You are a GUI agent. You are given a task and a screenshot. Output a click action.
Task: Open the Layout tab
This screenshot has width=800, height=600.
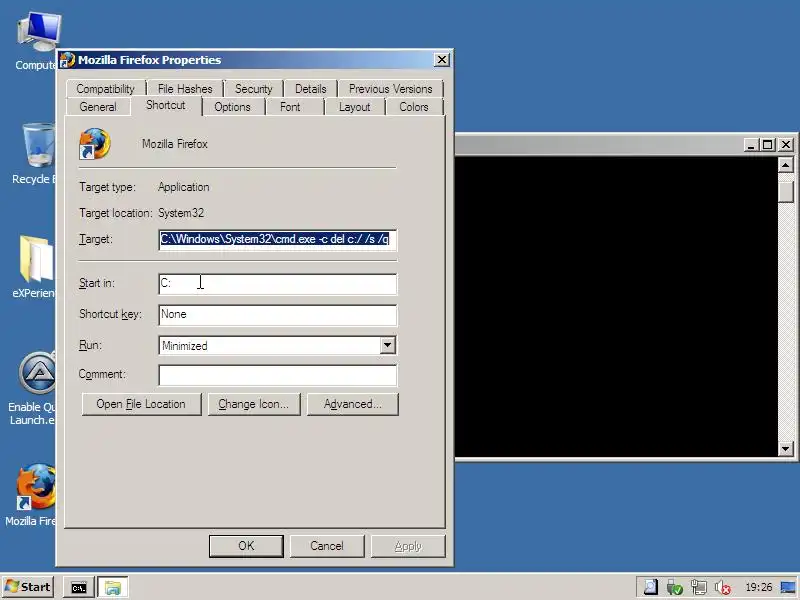pos(355,107)
